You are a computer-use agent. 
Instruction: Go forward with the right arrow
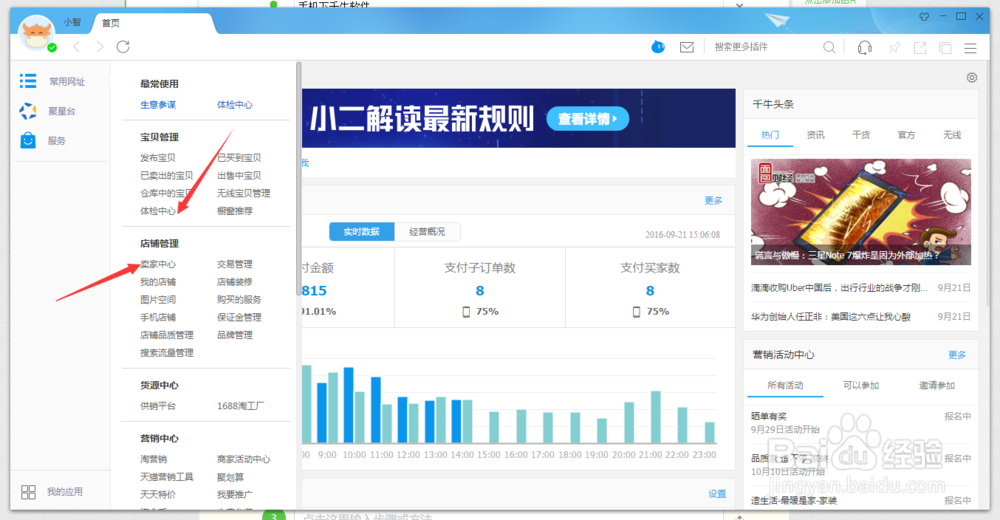tap(99, 47)
